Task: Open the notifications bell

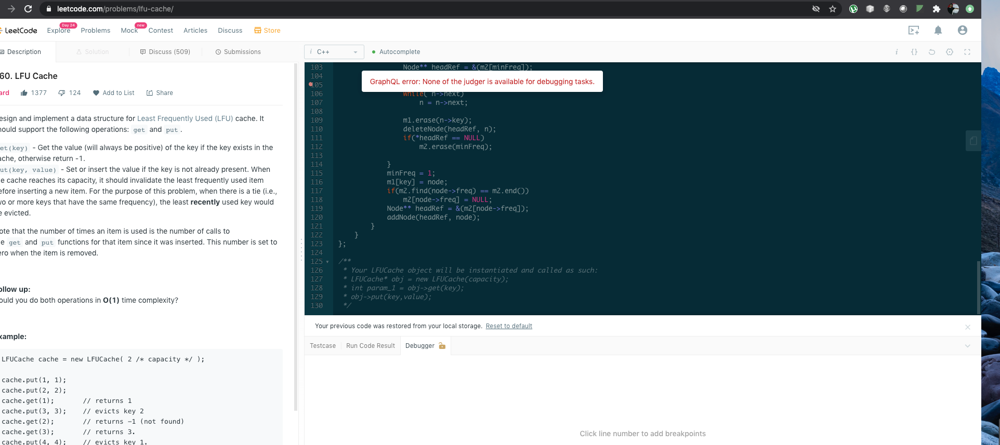Action: [x=938, y=30]
